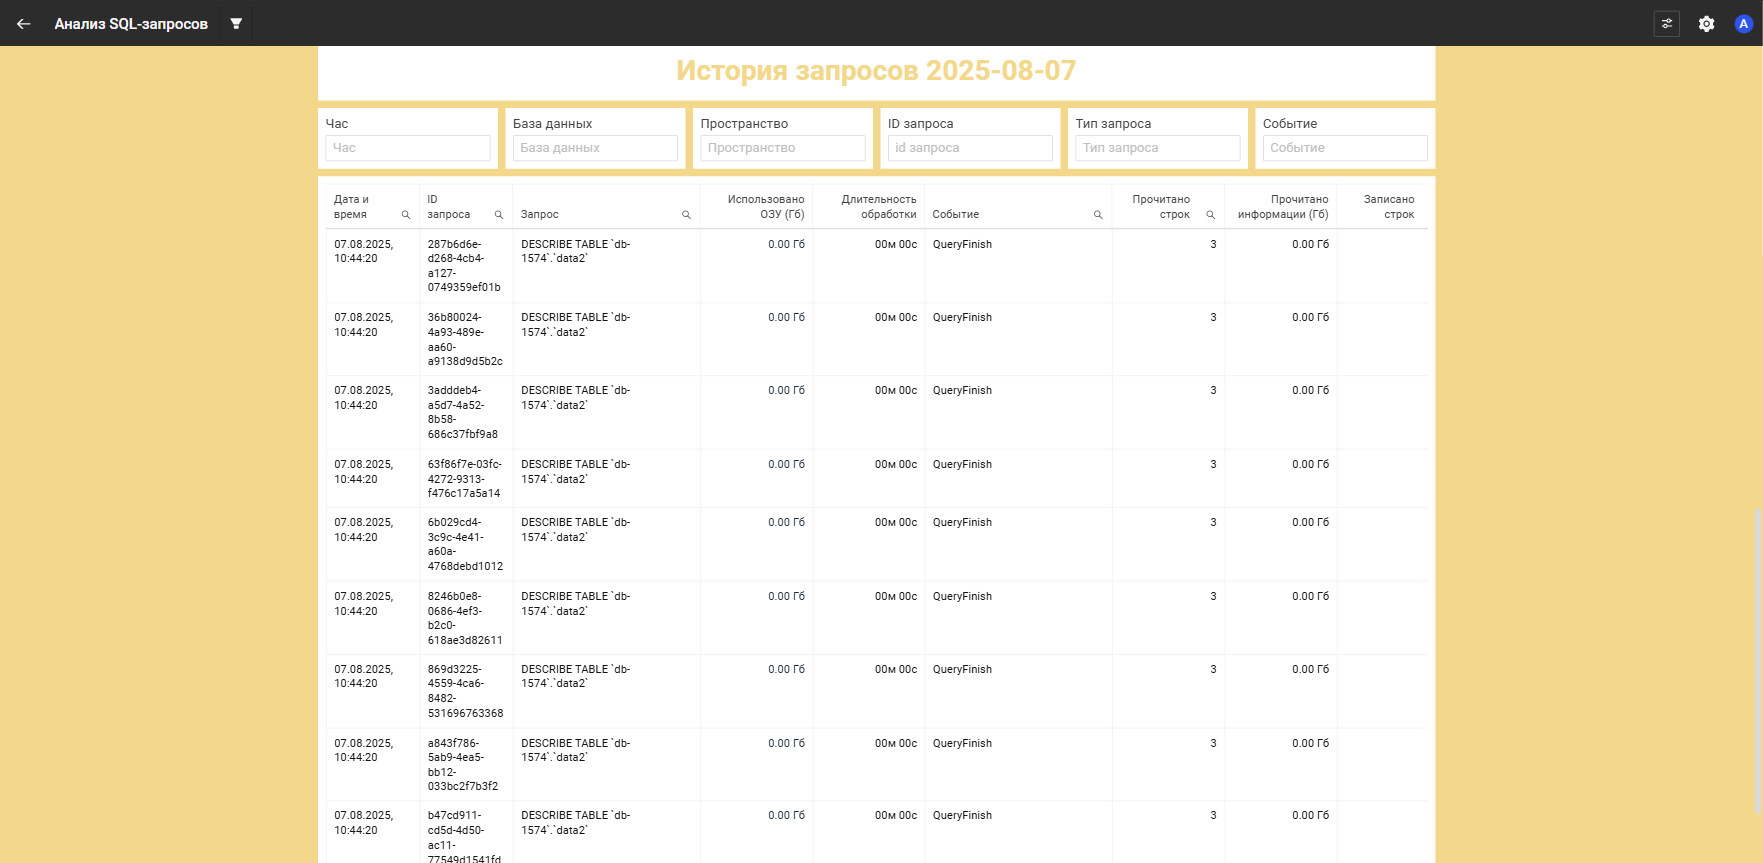Open the gear settings icon

coord(1706,24)
